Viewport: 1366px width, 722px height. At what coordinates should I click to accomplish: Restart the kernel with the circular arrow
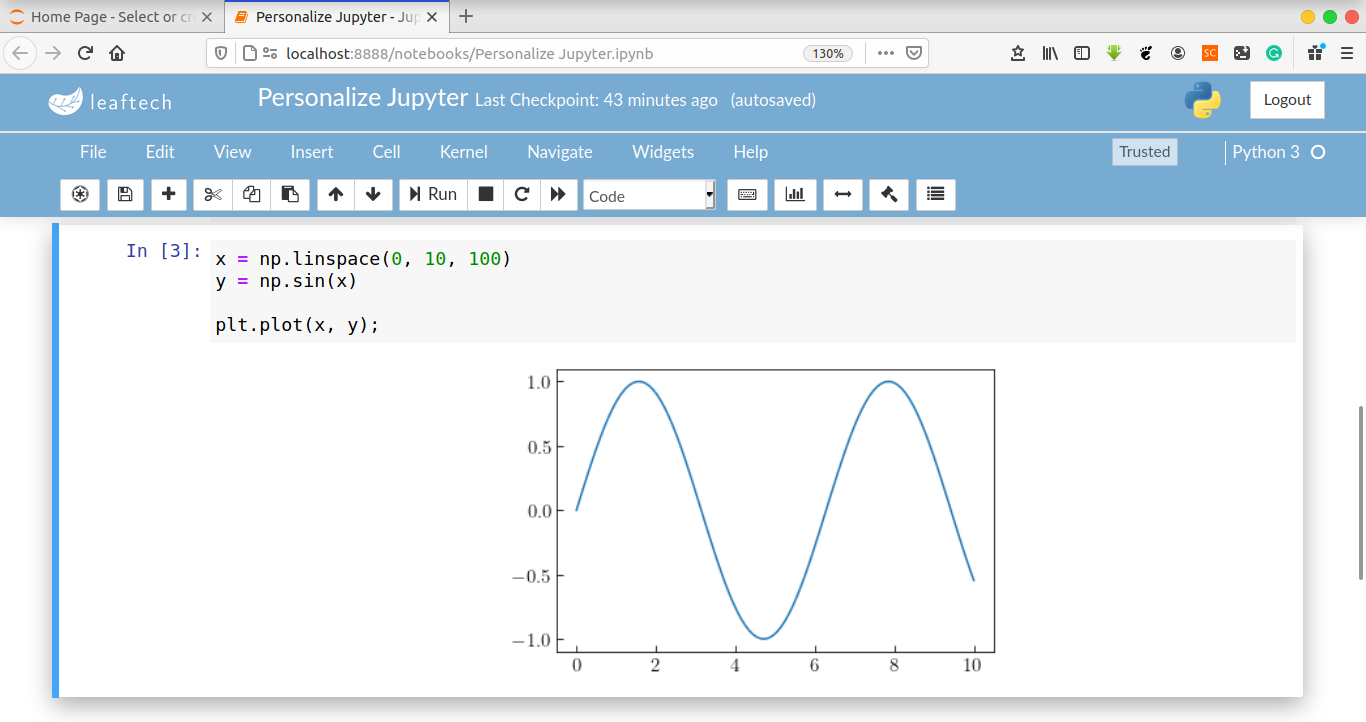tap(522, 195)
